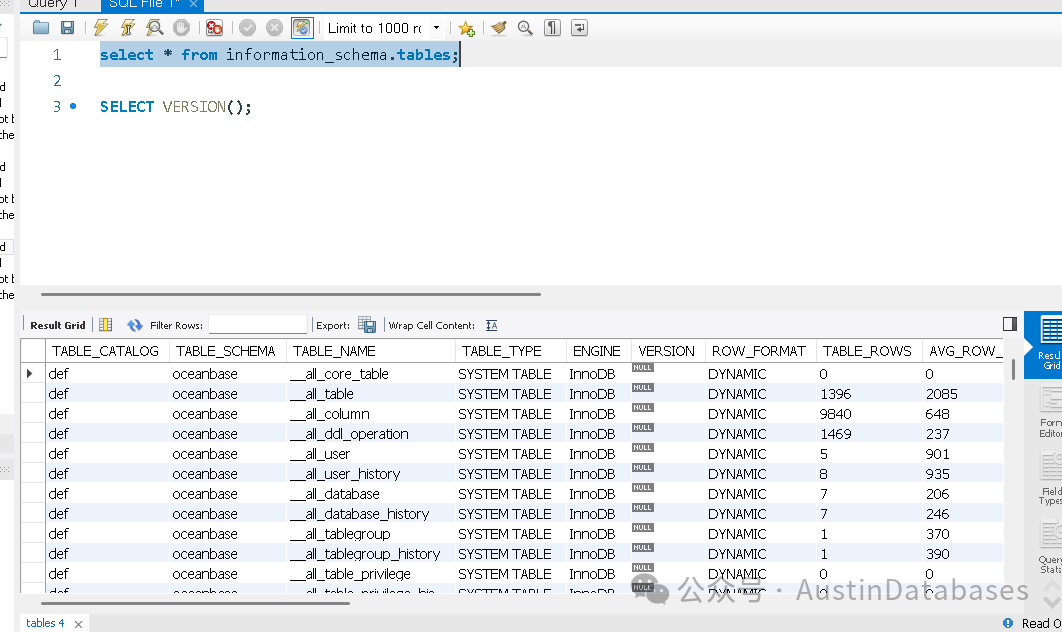Select the tables 4 result tab
The width and height of the screenshot is (1062, 632).
point(45,622)
